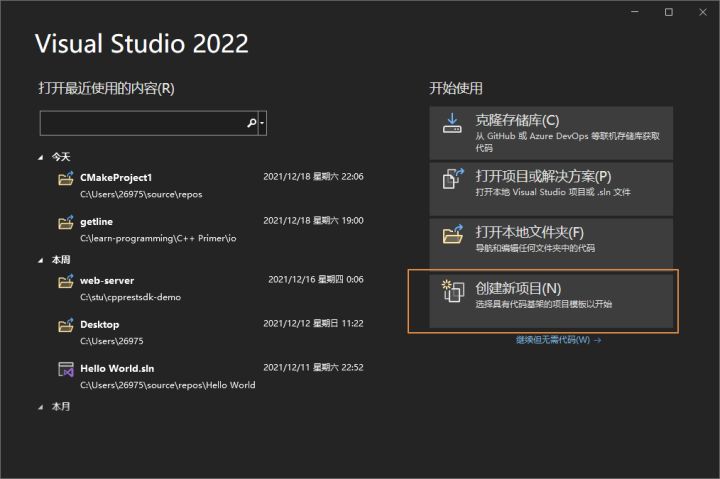This screenshot has width=720, height=479.
Task: Click the 开始使用 heading
Action: pos(456,88)
